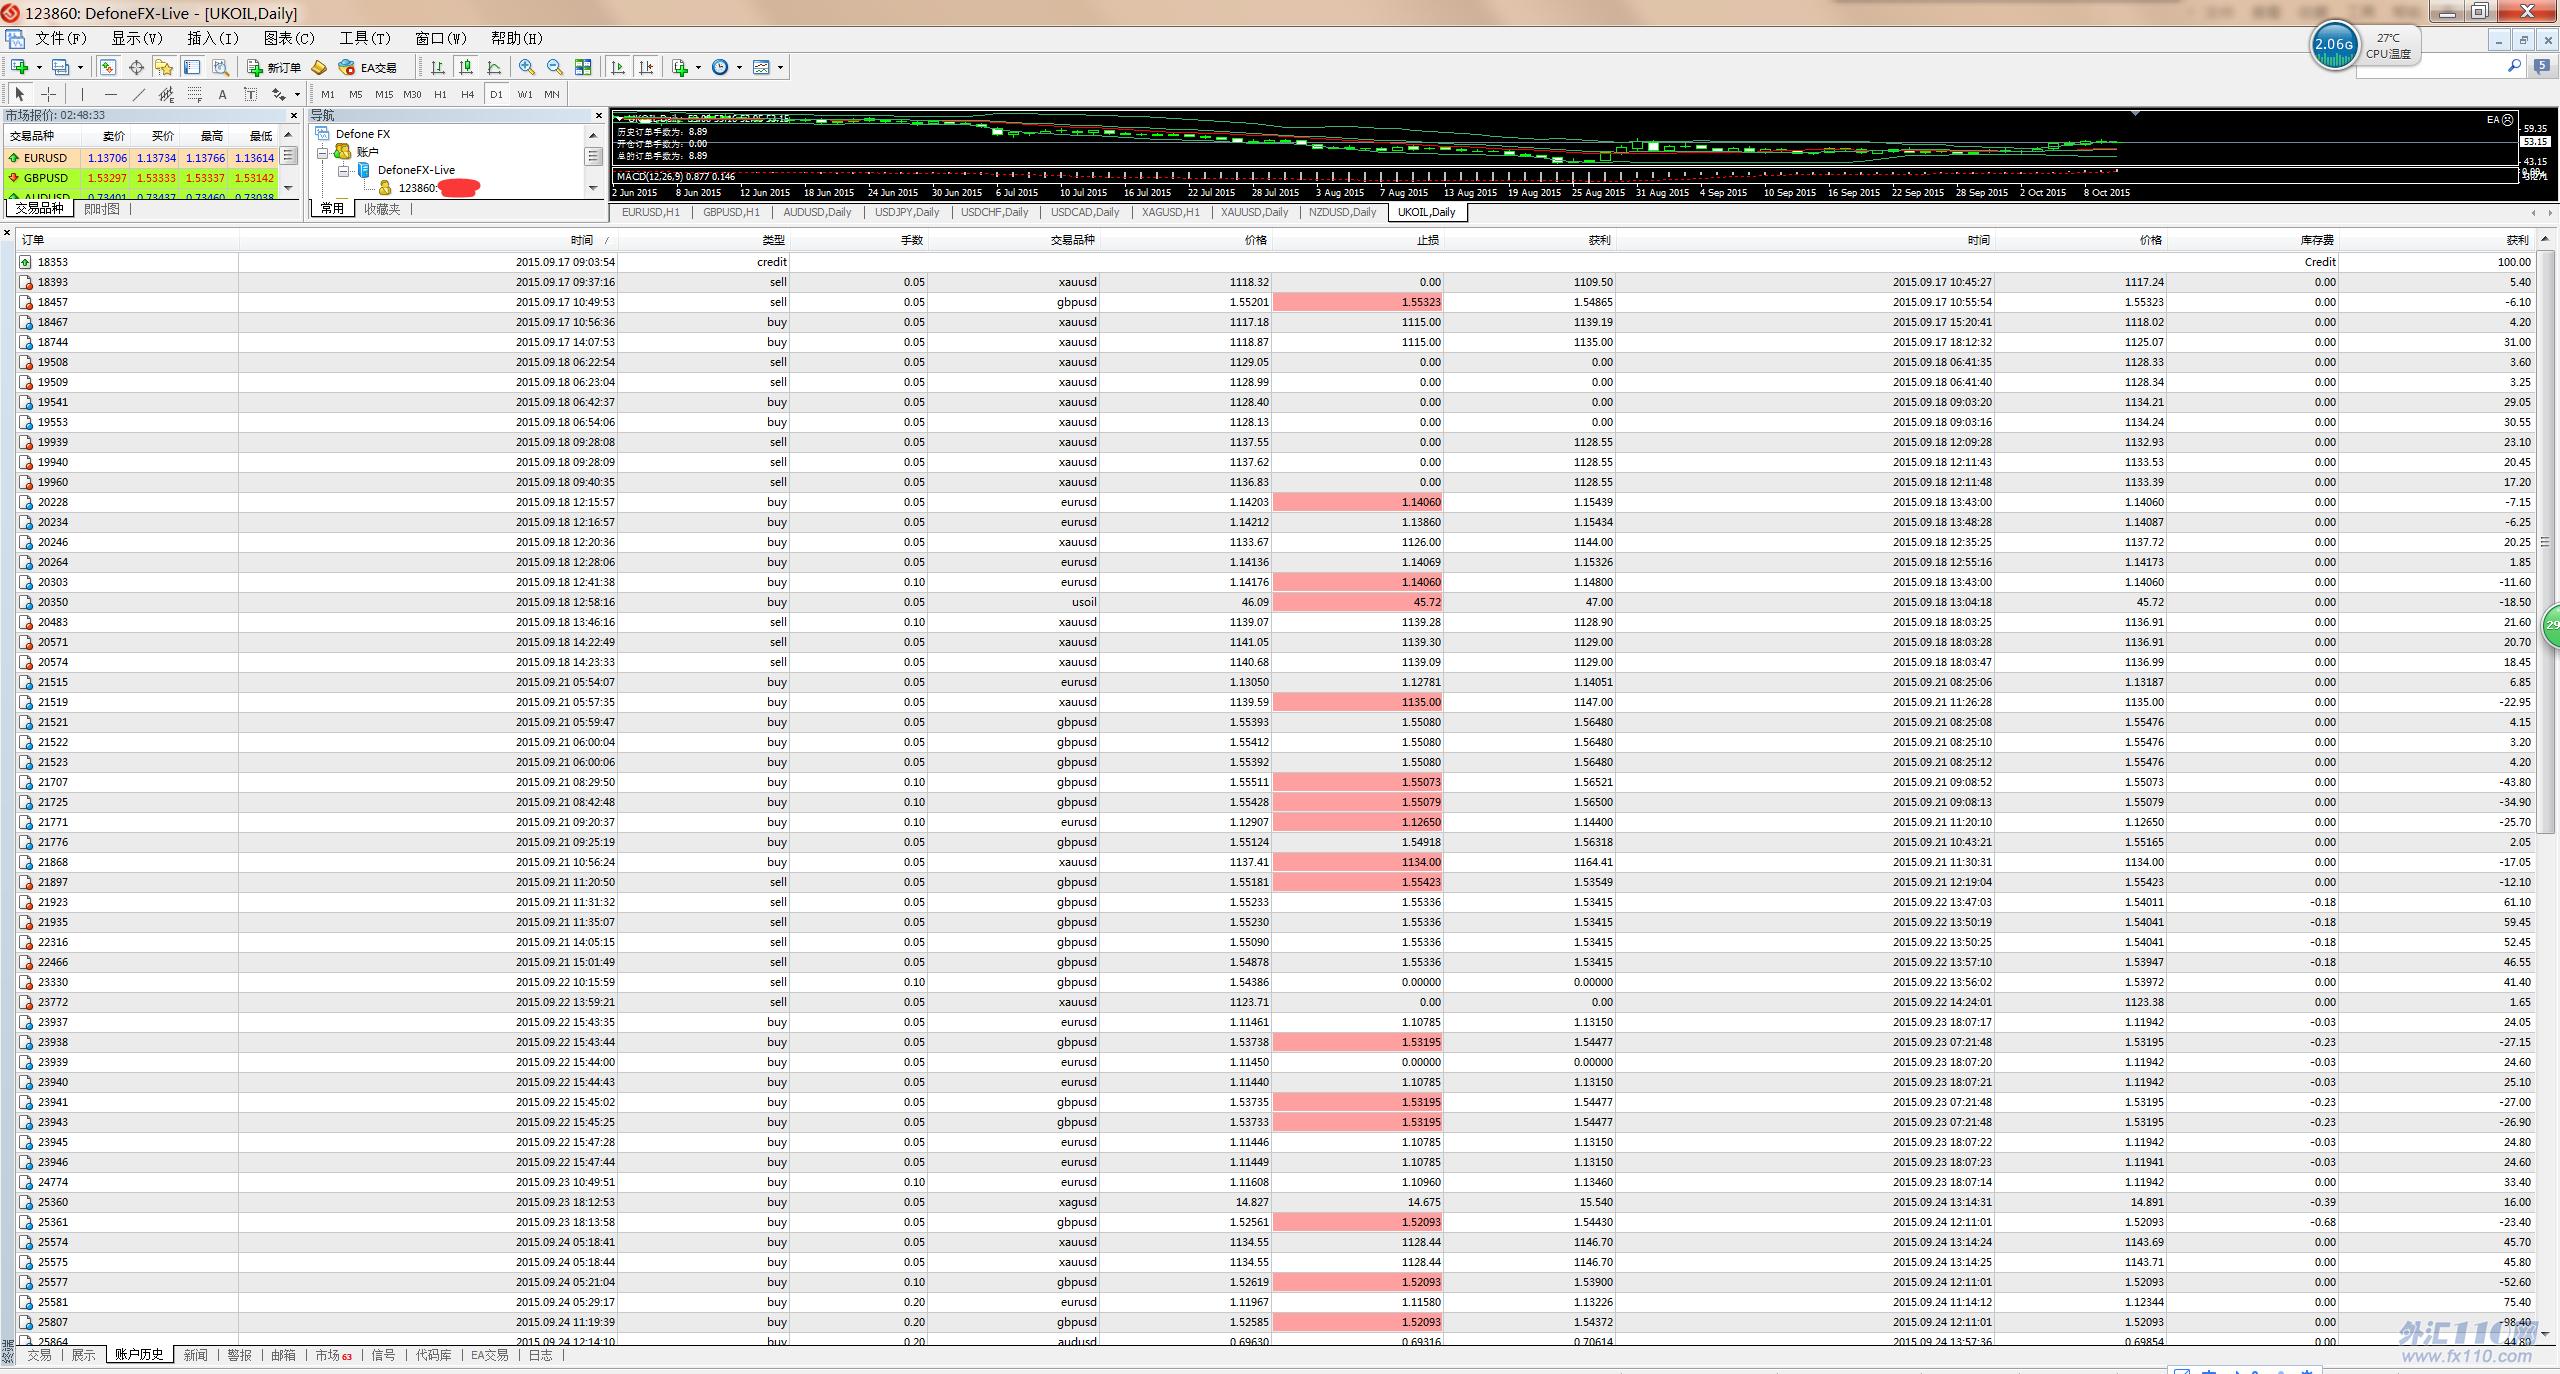The width and height of the screenshot is (2560, 1374).
Task: Open the 图表(C) menu
Action: pyautogui.click(x=289, y=38)
